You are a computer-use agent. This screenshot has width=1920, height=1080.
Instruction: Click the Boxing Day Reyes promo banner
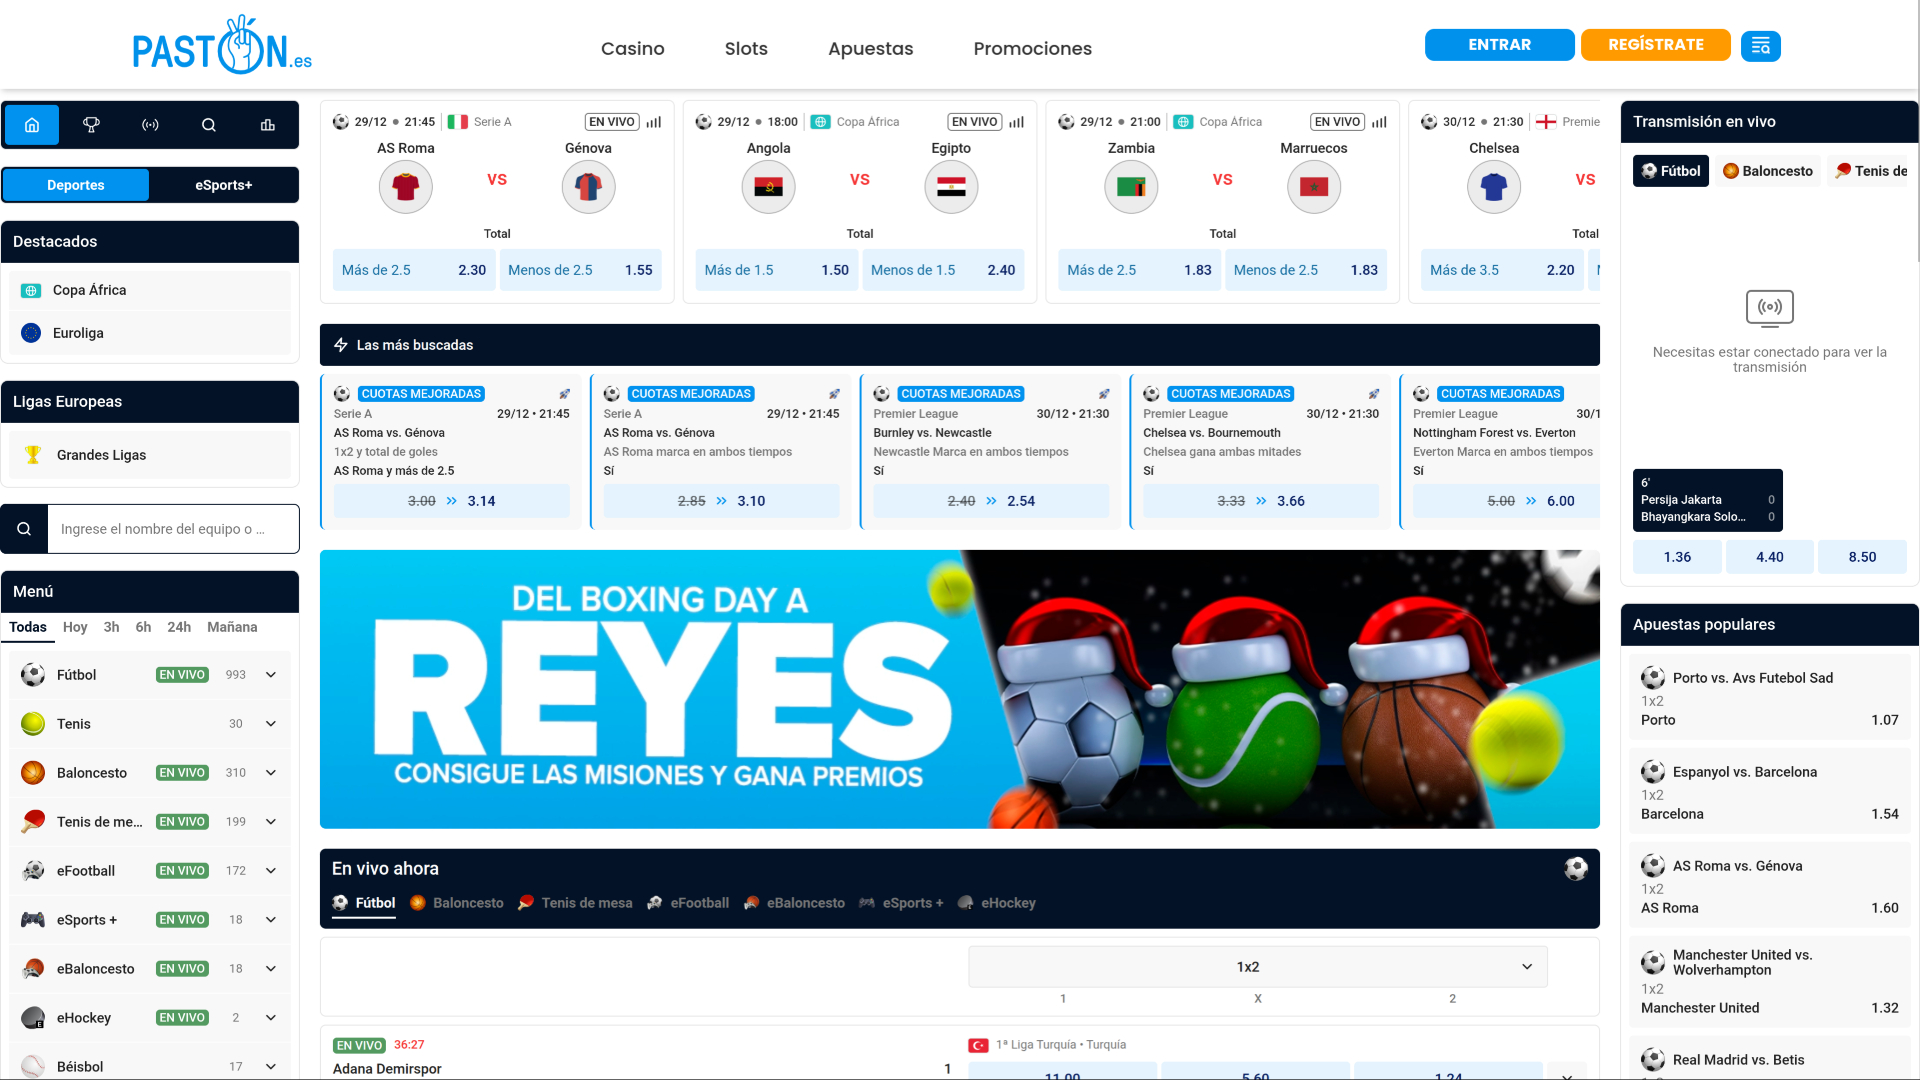coord(959,689)
